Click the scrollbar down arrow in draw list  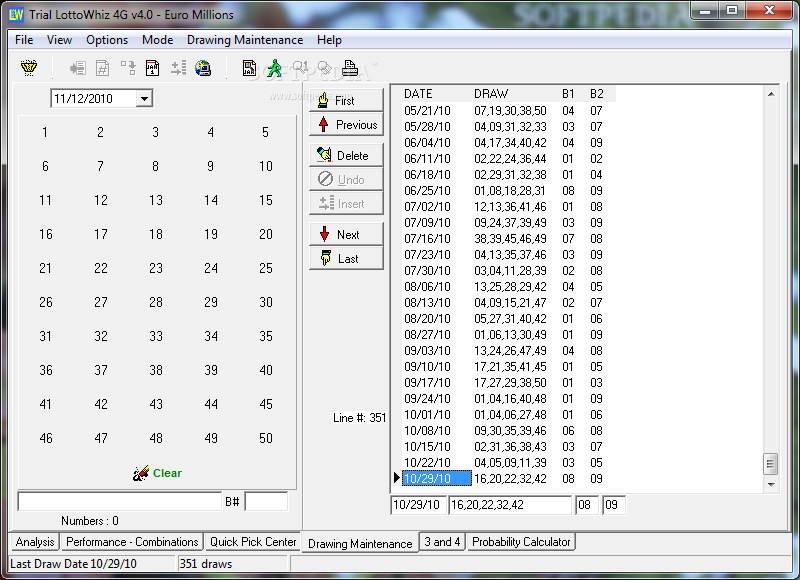[771, 485]
